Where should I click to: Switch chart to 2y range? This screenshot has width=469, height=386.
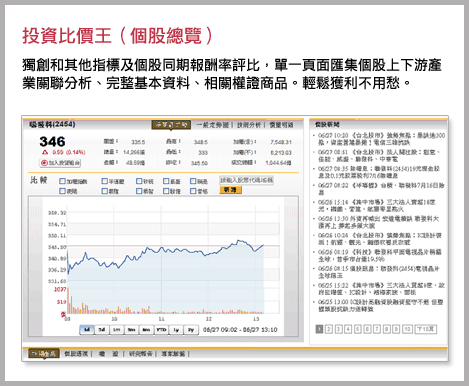191,330
